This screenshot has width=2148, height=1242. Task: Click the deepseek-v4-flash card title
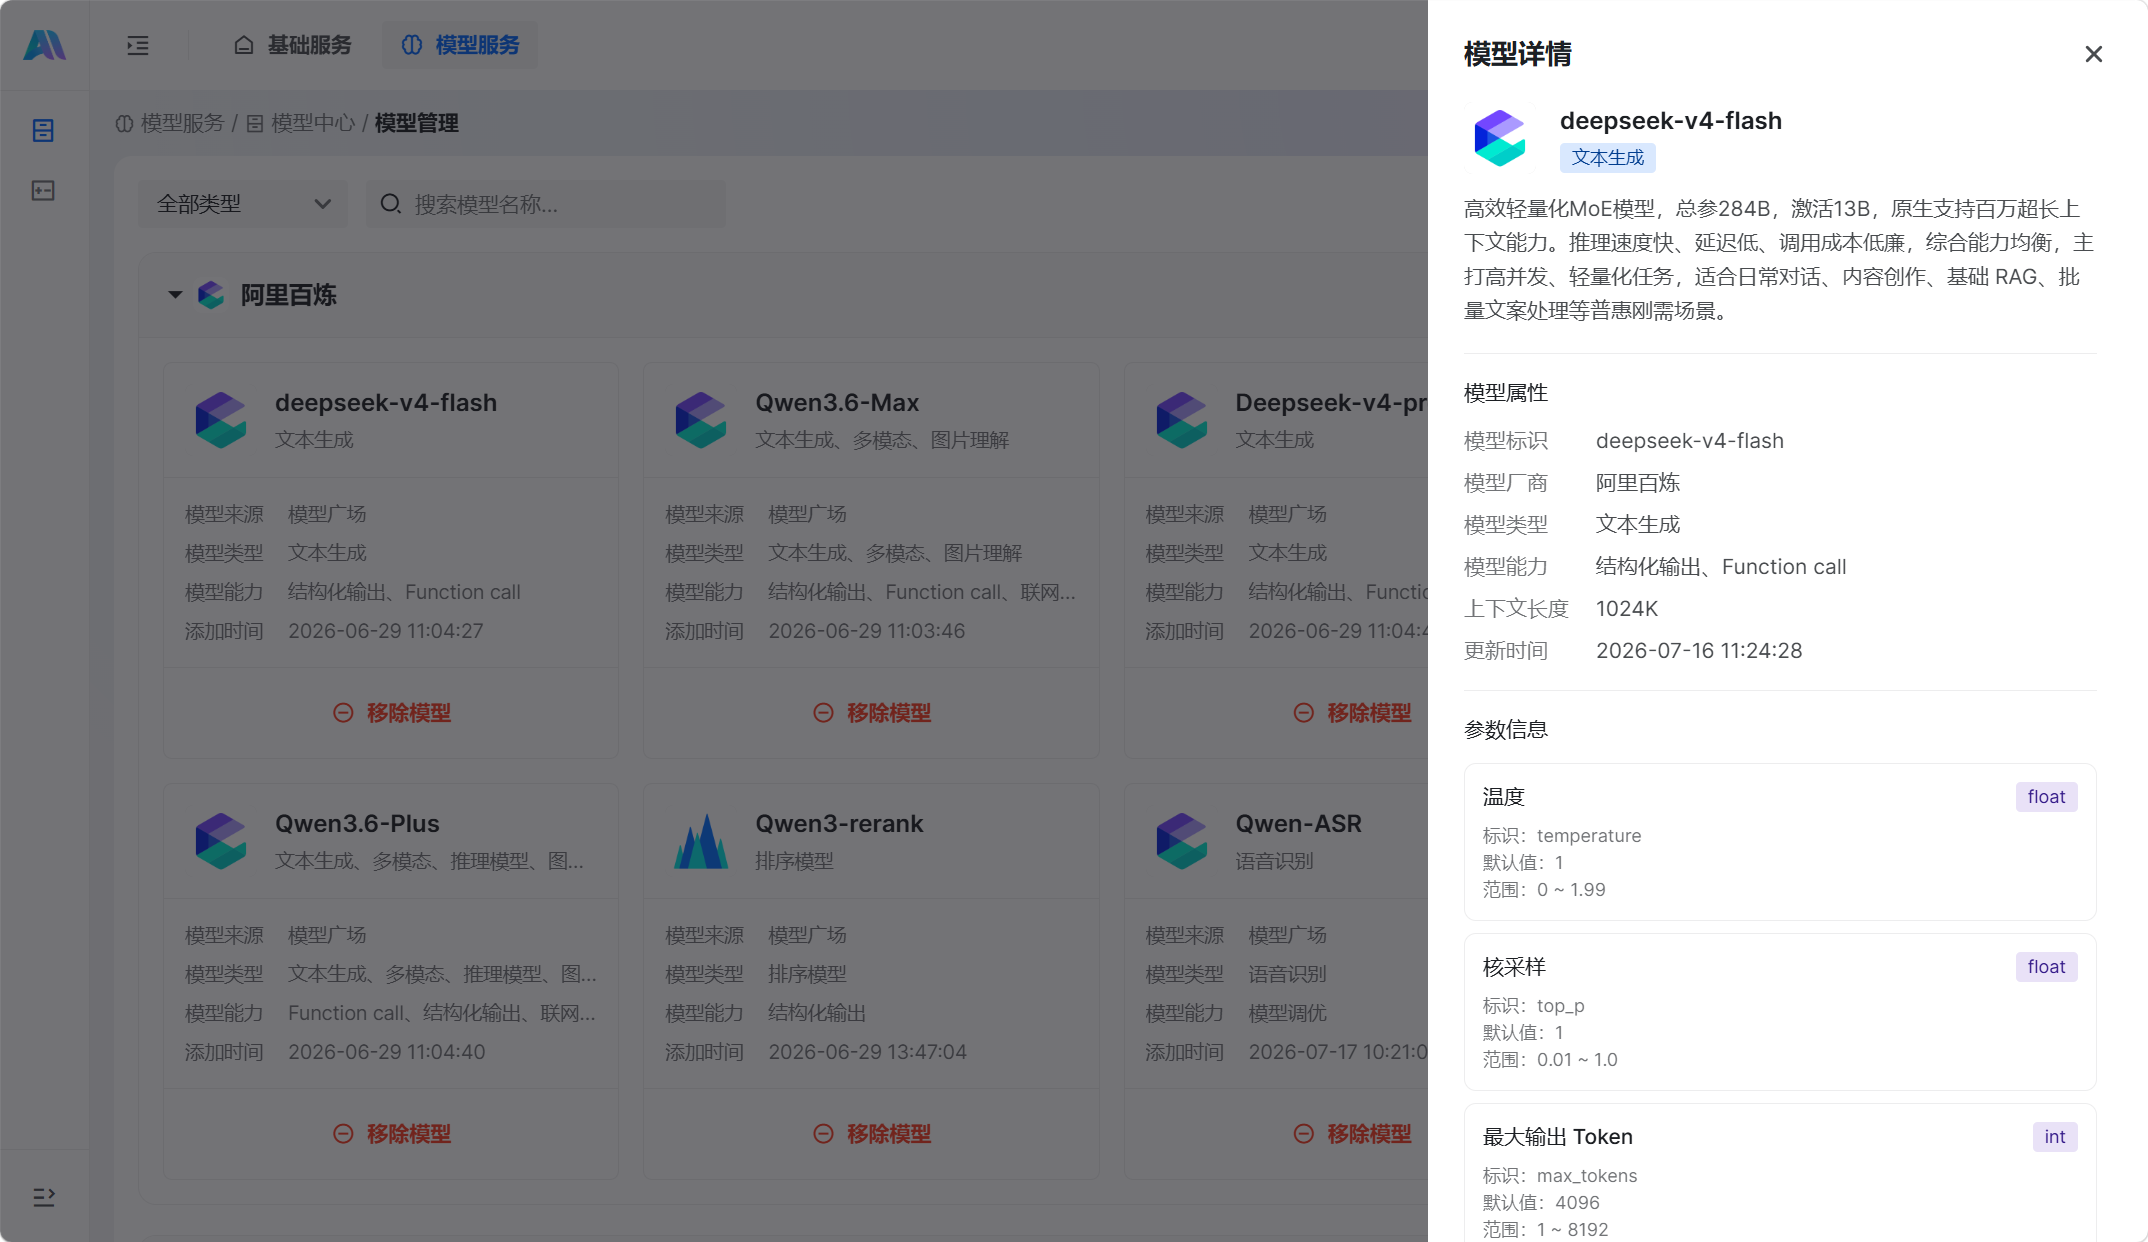(386, 403)
